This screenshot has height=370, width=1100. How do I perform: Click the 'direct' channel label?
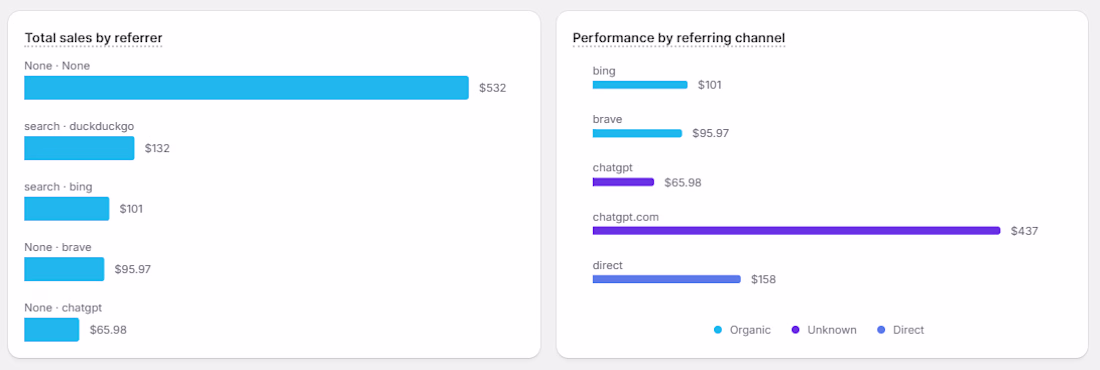[x=608, y=265]
